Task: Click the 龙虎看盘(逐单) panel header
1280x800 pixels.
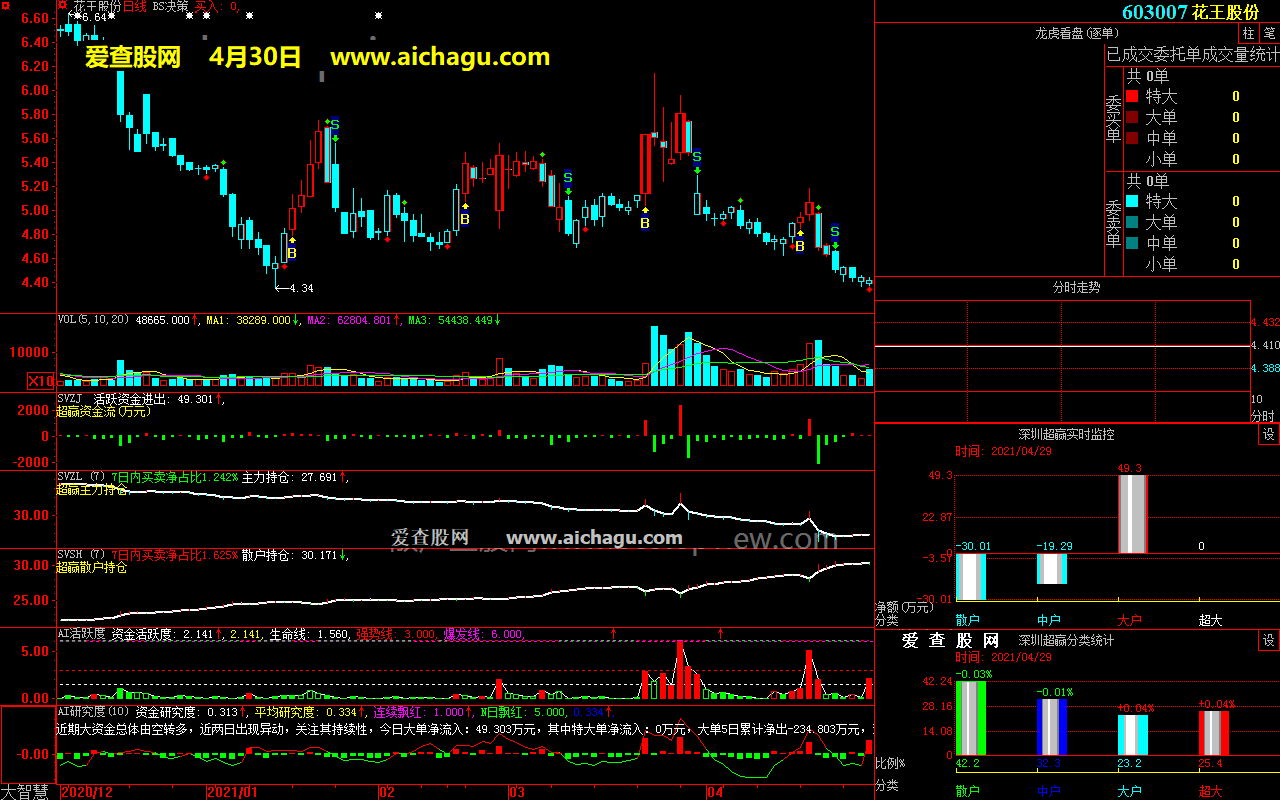Action: click(1075, 33)
